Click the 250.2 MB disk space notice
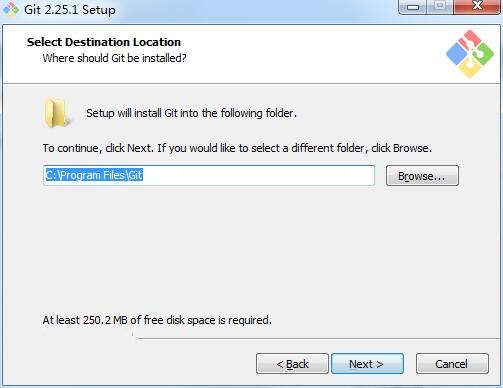The image size is (503, 388). click(x=157, y=320)
